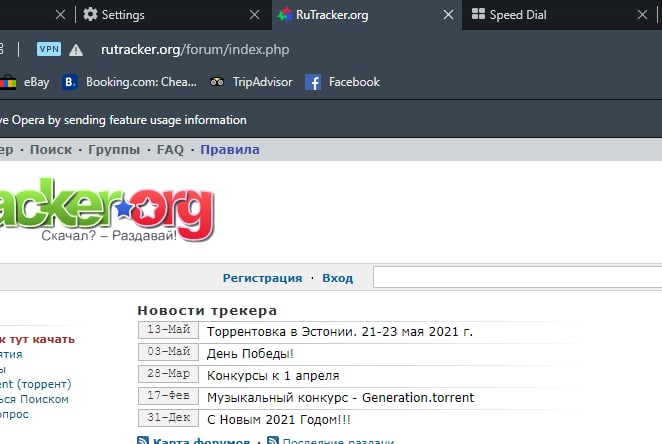The height and width of the screenshot is (444, 662).
Task: Open news Музыкальный конкурс - Generation.torrent
Action: pyautogui.click(x=341, y=398)
